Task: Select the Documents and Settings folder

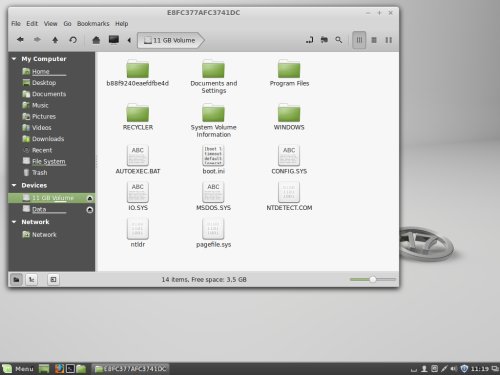Action: click(x=214, y=77)
